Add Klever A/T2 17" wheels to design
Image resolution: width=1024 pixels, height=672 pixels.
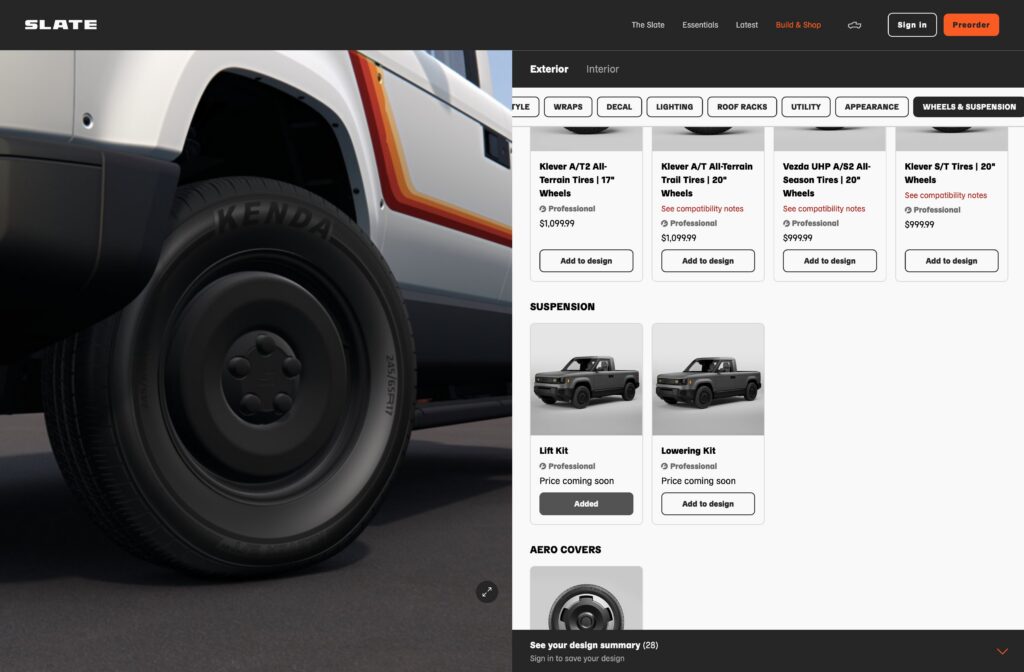click(x=586, y=261)
